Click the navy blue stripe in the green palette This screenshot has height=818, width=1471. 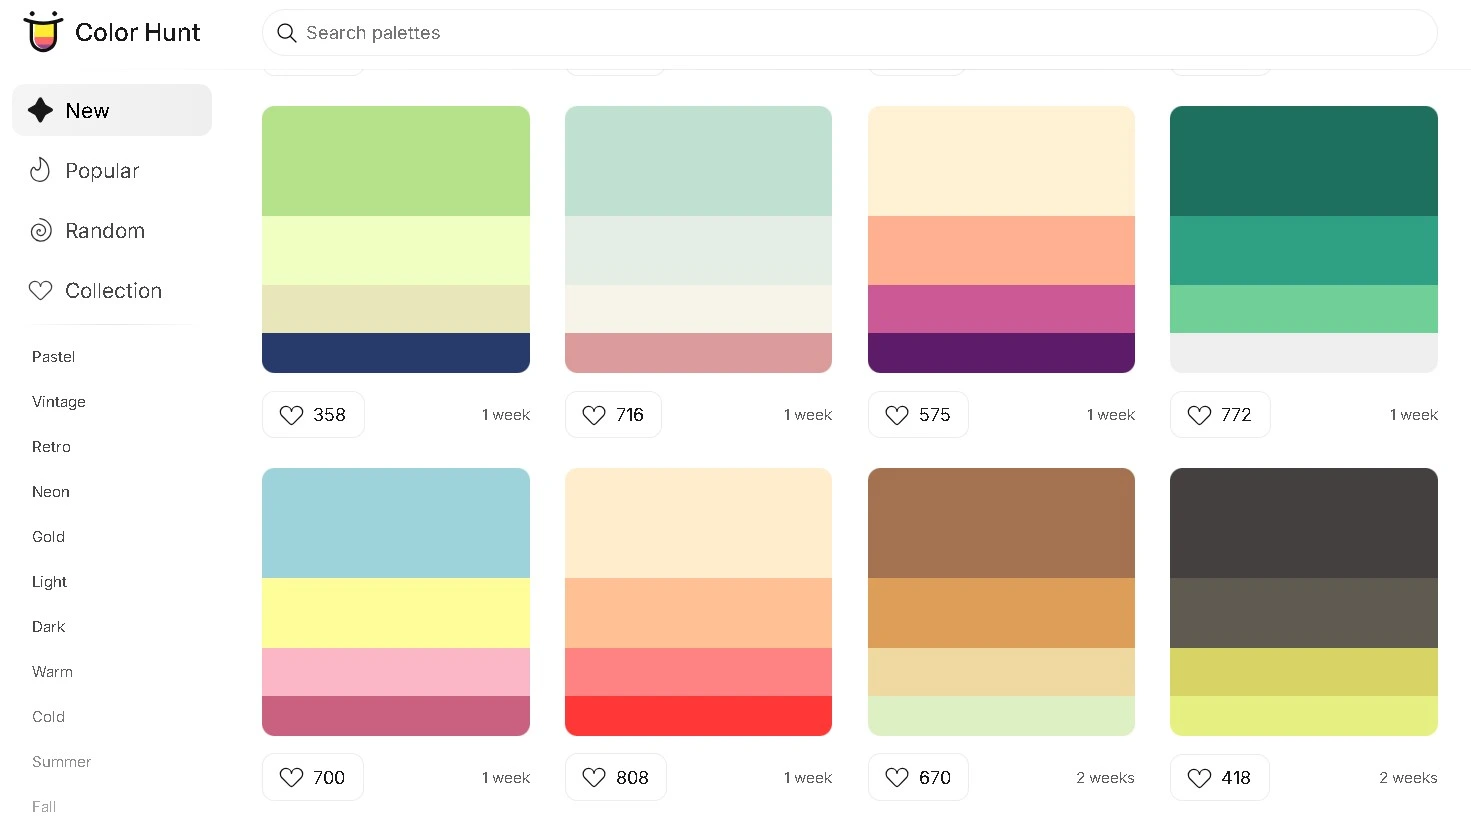click(395, 352)
